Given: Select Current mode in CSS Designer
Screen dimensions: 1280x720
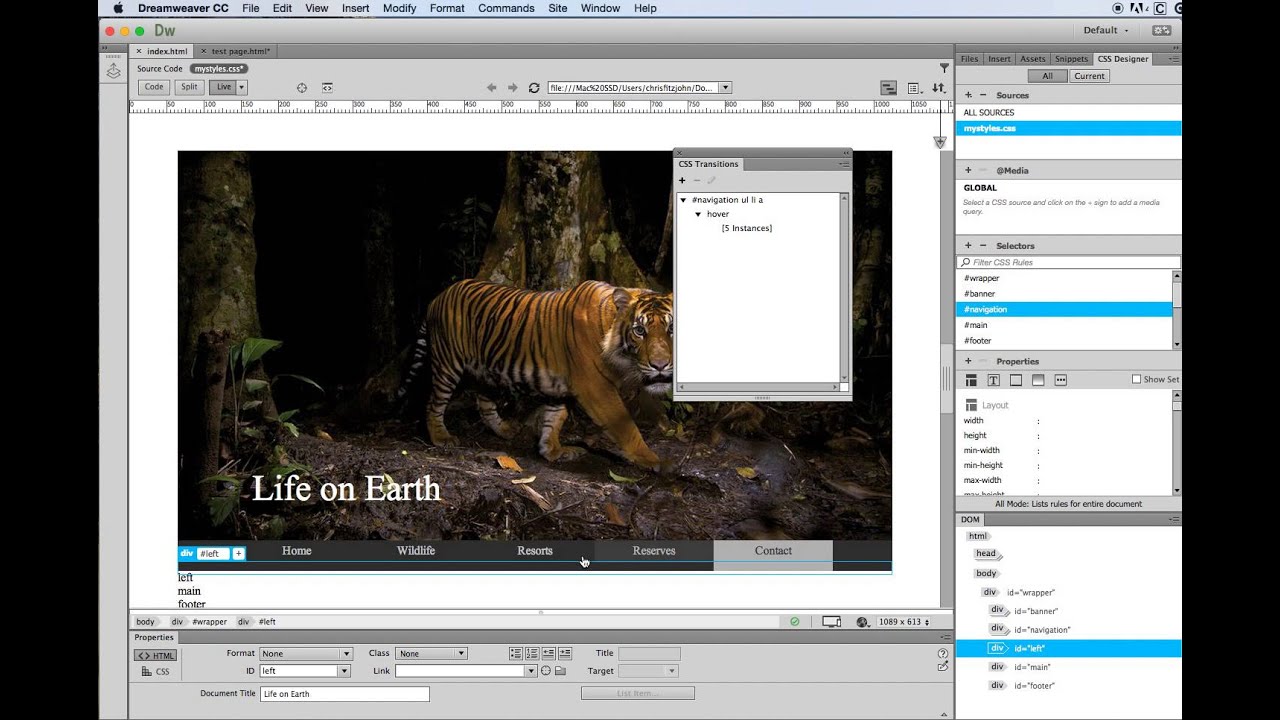Looking at the screenshot, I should [1089, 76].
